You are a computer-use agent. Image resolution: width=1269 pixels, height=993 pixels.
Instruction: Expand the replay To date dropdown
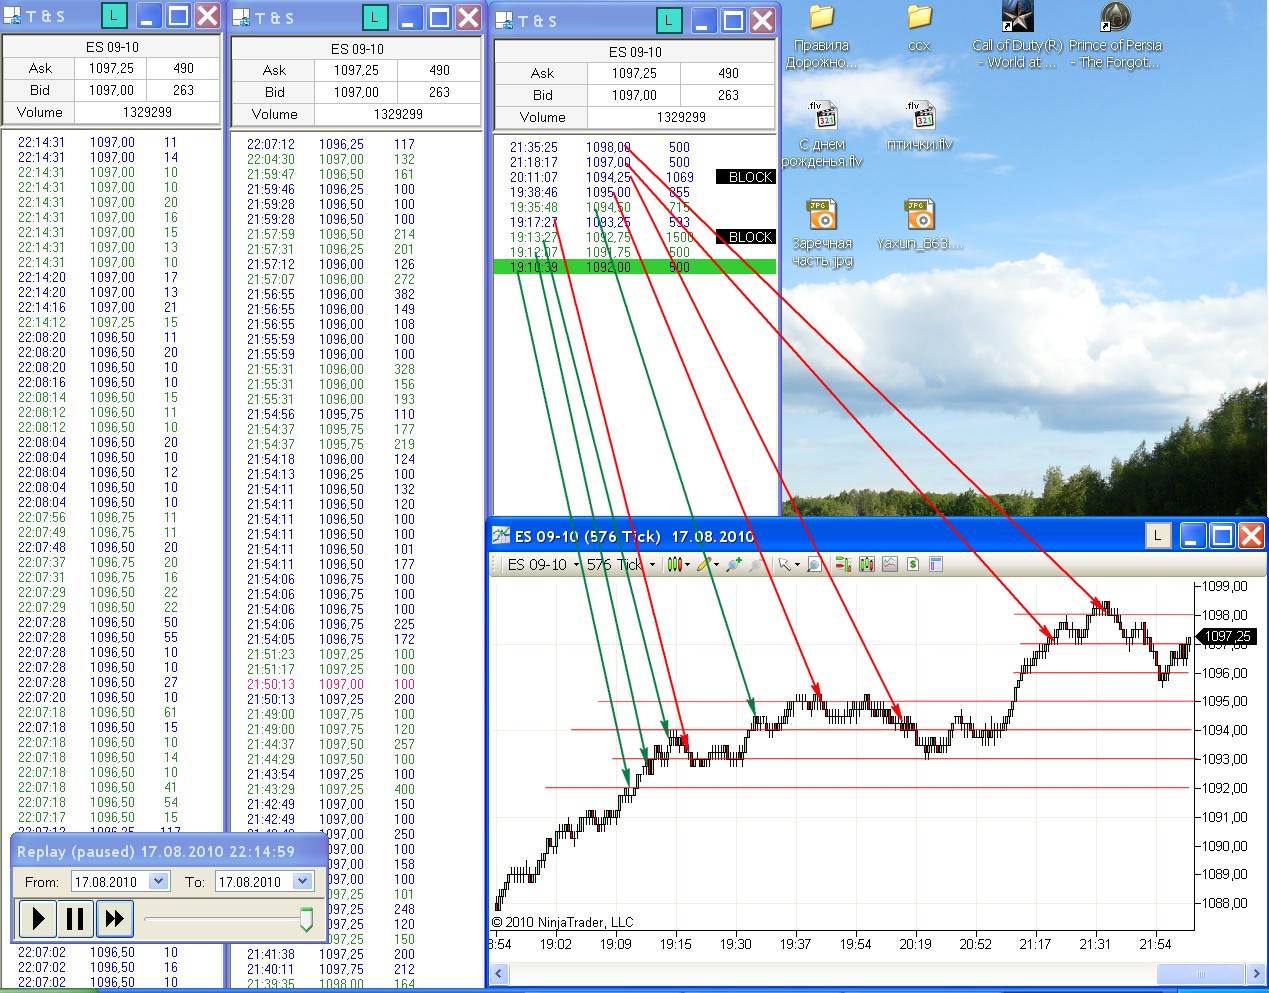303,881
